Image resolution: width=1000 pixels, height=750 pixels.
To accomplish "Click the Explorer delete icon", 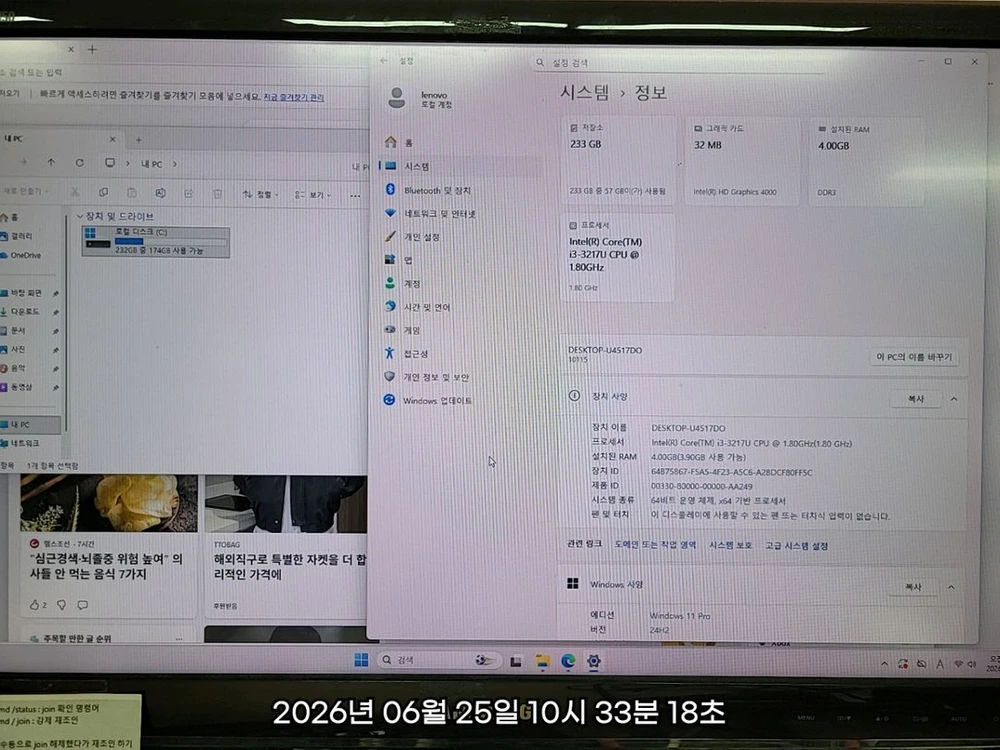I will (217, 193).
